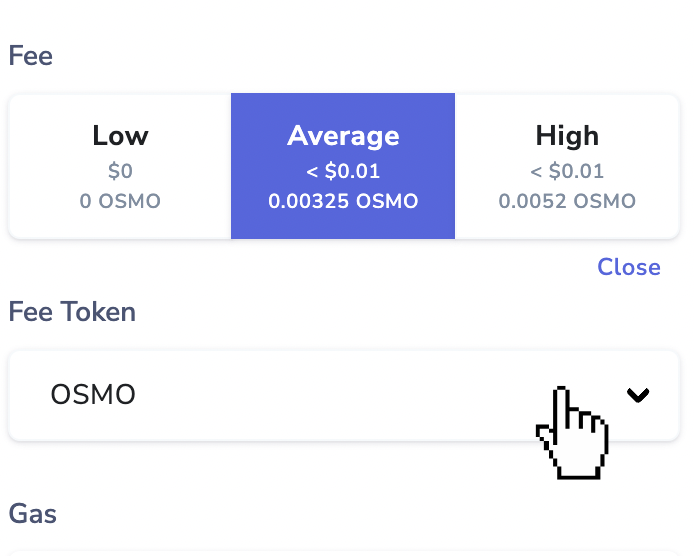The image size is (694, 556).
Task: Click the < $0.01 price under Average
Action: (x=343, y=171)
